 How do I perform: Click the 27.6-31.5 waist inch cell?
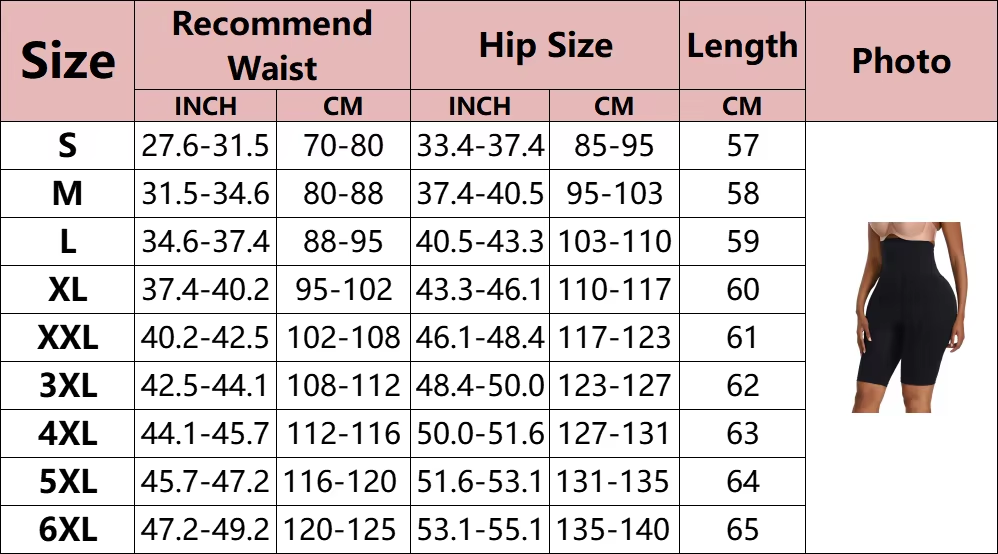tap(204, 146)
